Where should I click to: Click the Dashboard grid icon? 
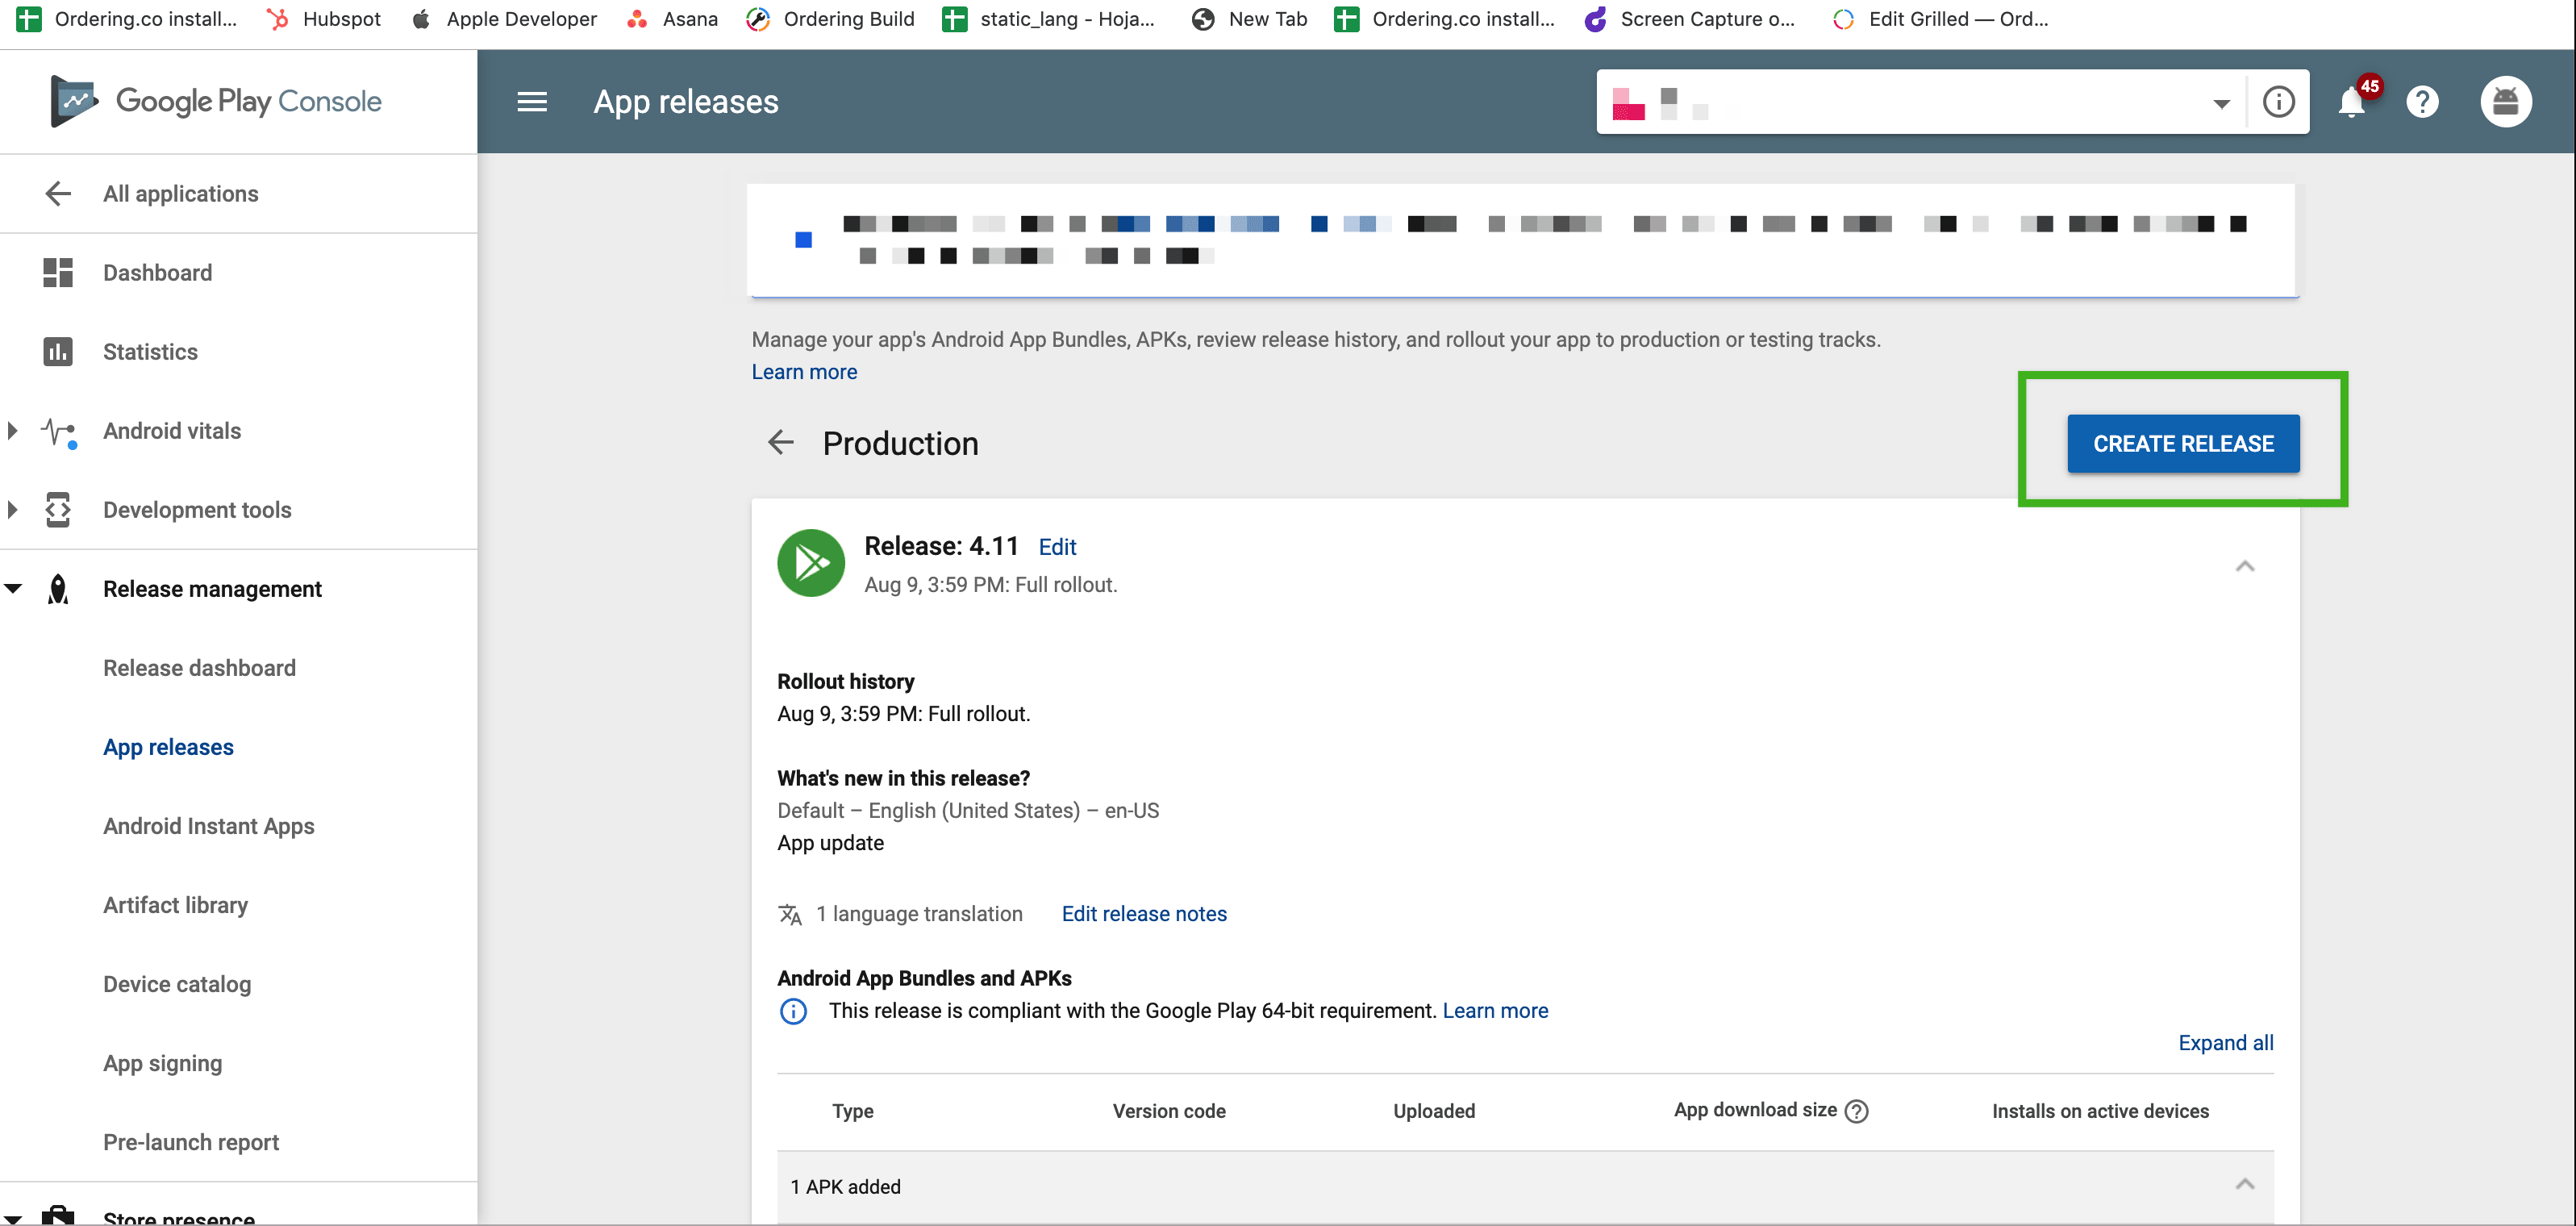(x=58, y=272)
